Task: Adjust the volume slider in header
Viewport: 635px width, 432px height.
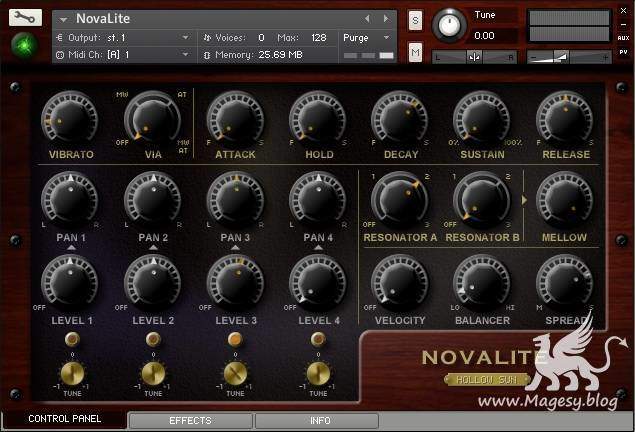Action: 570,57
